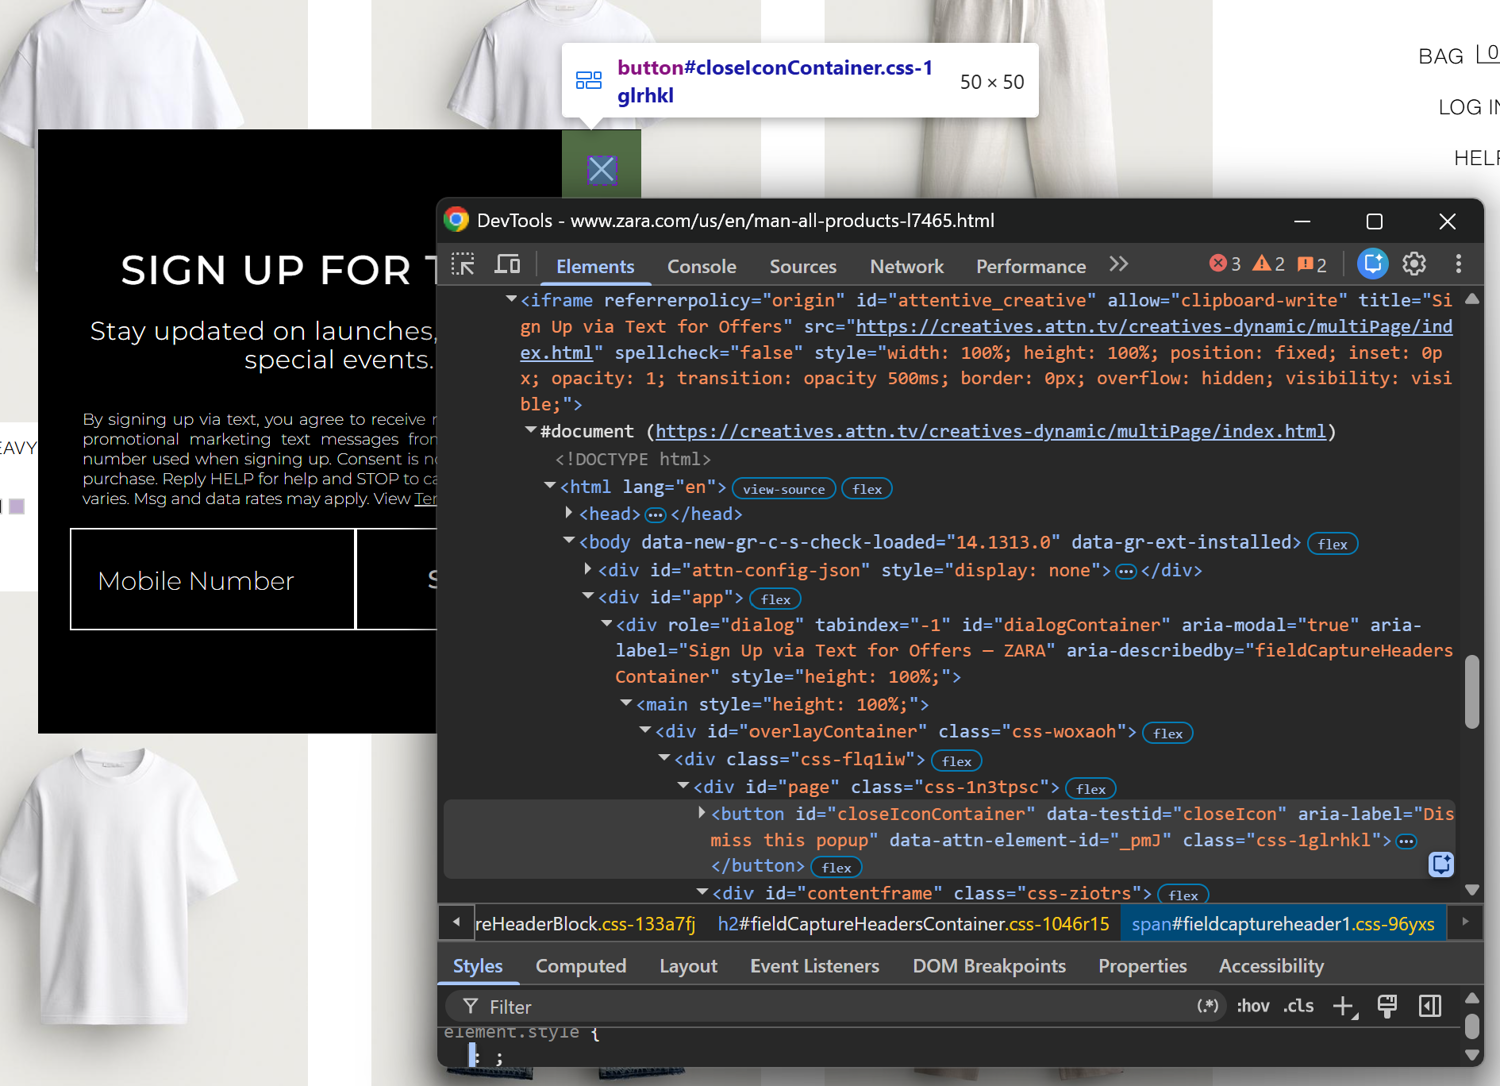Click AI assistance icon on selected DOM row
The image size is (1500, 1086).
pyautogui.click(x=1441, y=864)
